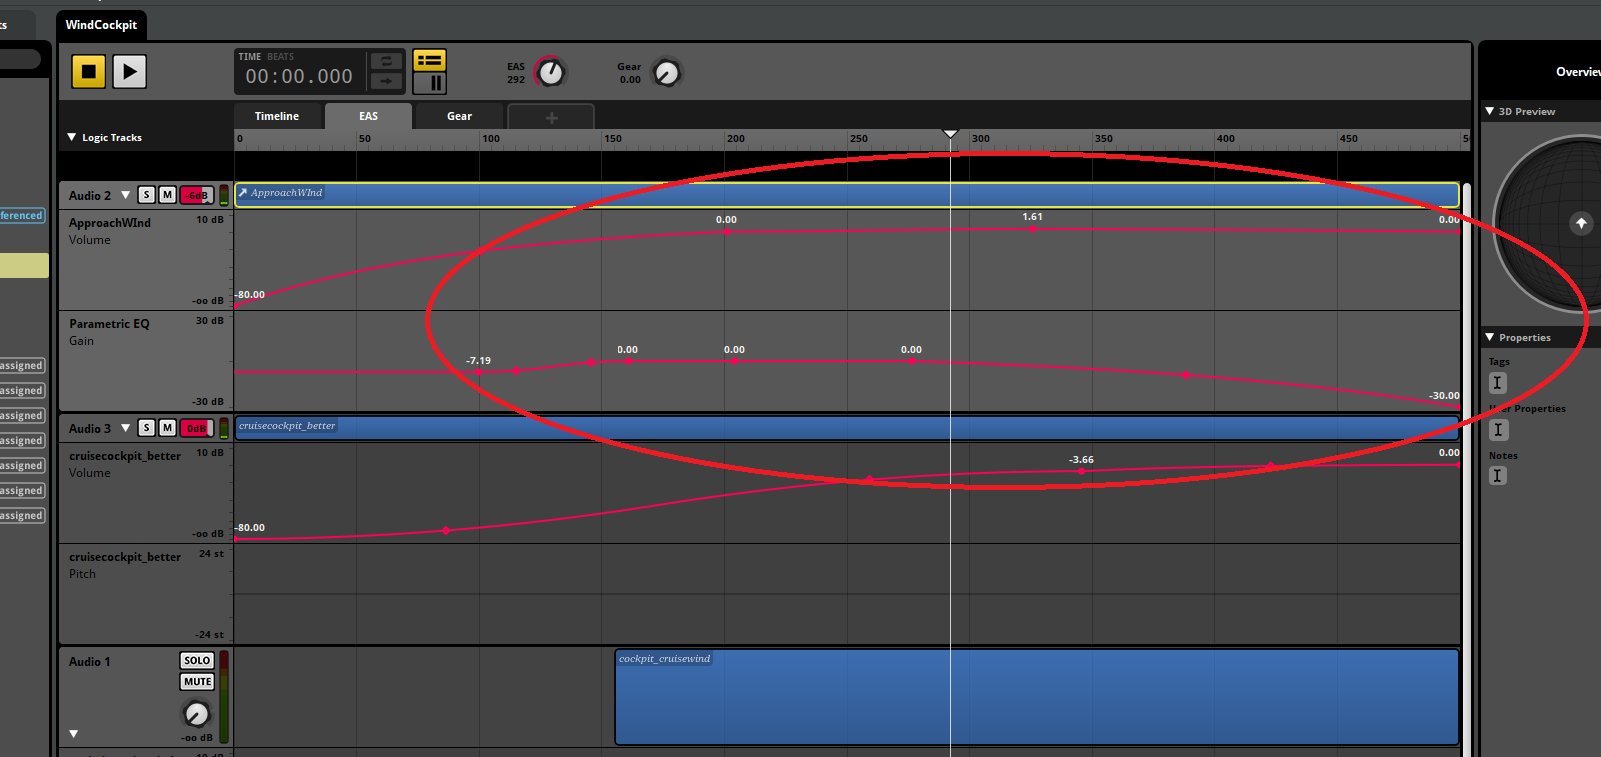Collapse the Logic Tracks section
Screen dimensions: 1601x757
[72, 137]
